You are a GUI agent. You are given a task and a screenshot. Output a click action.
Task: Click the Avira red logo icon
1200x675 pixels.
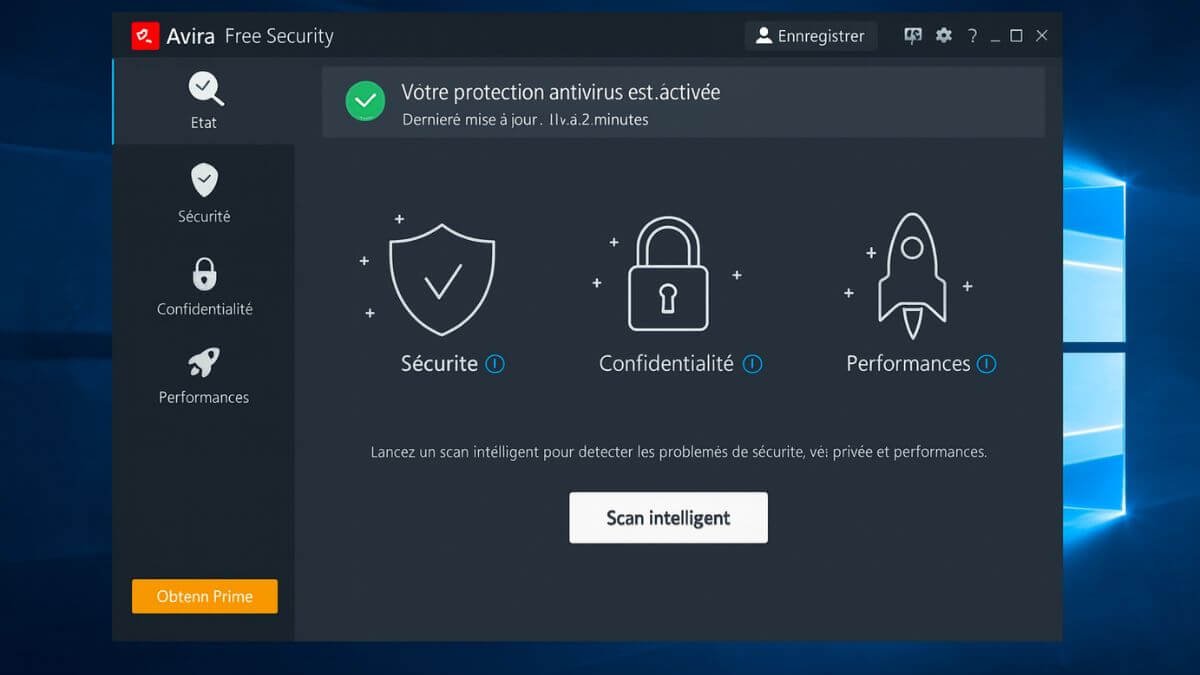(x=145, y=36)
